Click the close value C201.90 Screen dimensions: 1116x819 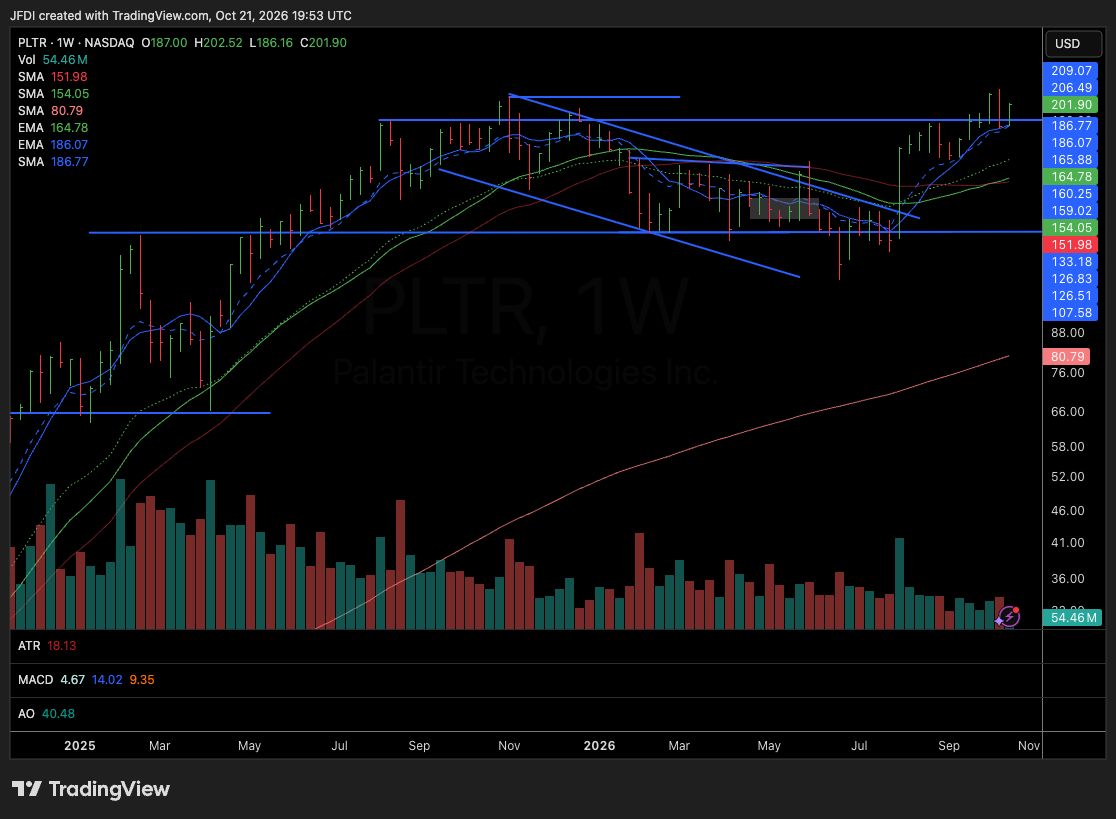[323, 43]
